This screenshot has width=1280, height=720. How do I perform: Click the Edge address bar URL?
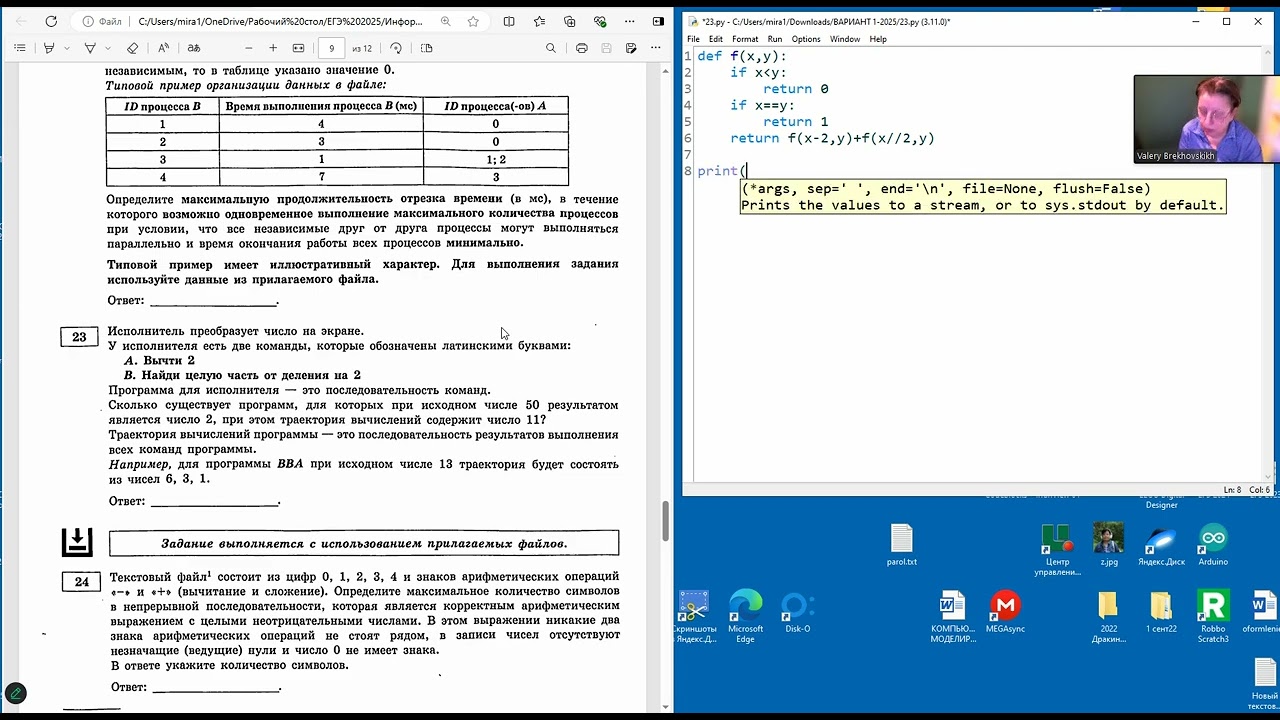280,21
